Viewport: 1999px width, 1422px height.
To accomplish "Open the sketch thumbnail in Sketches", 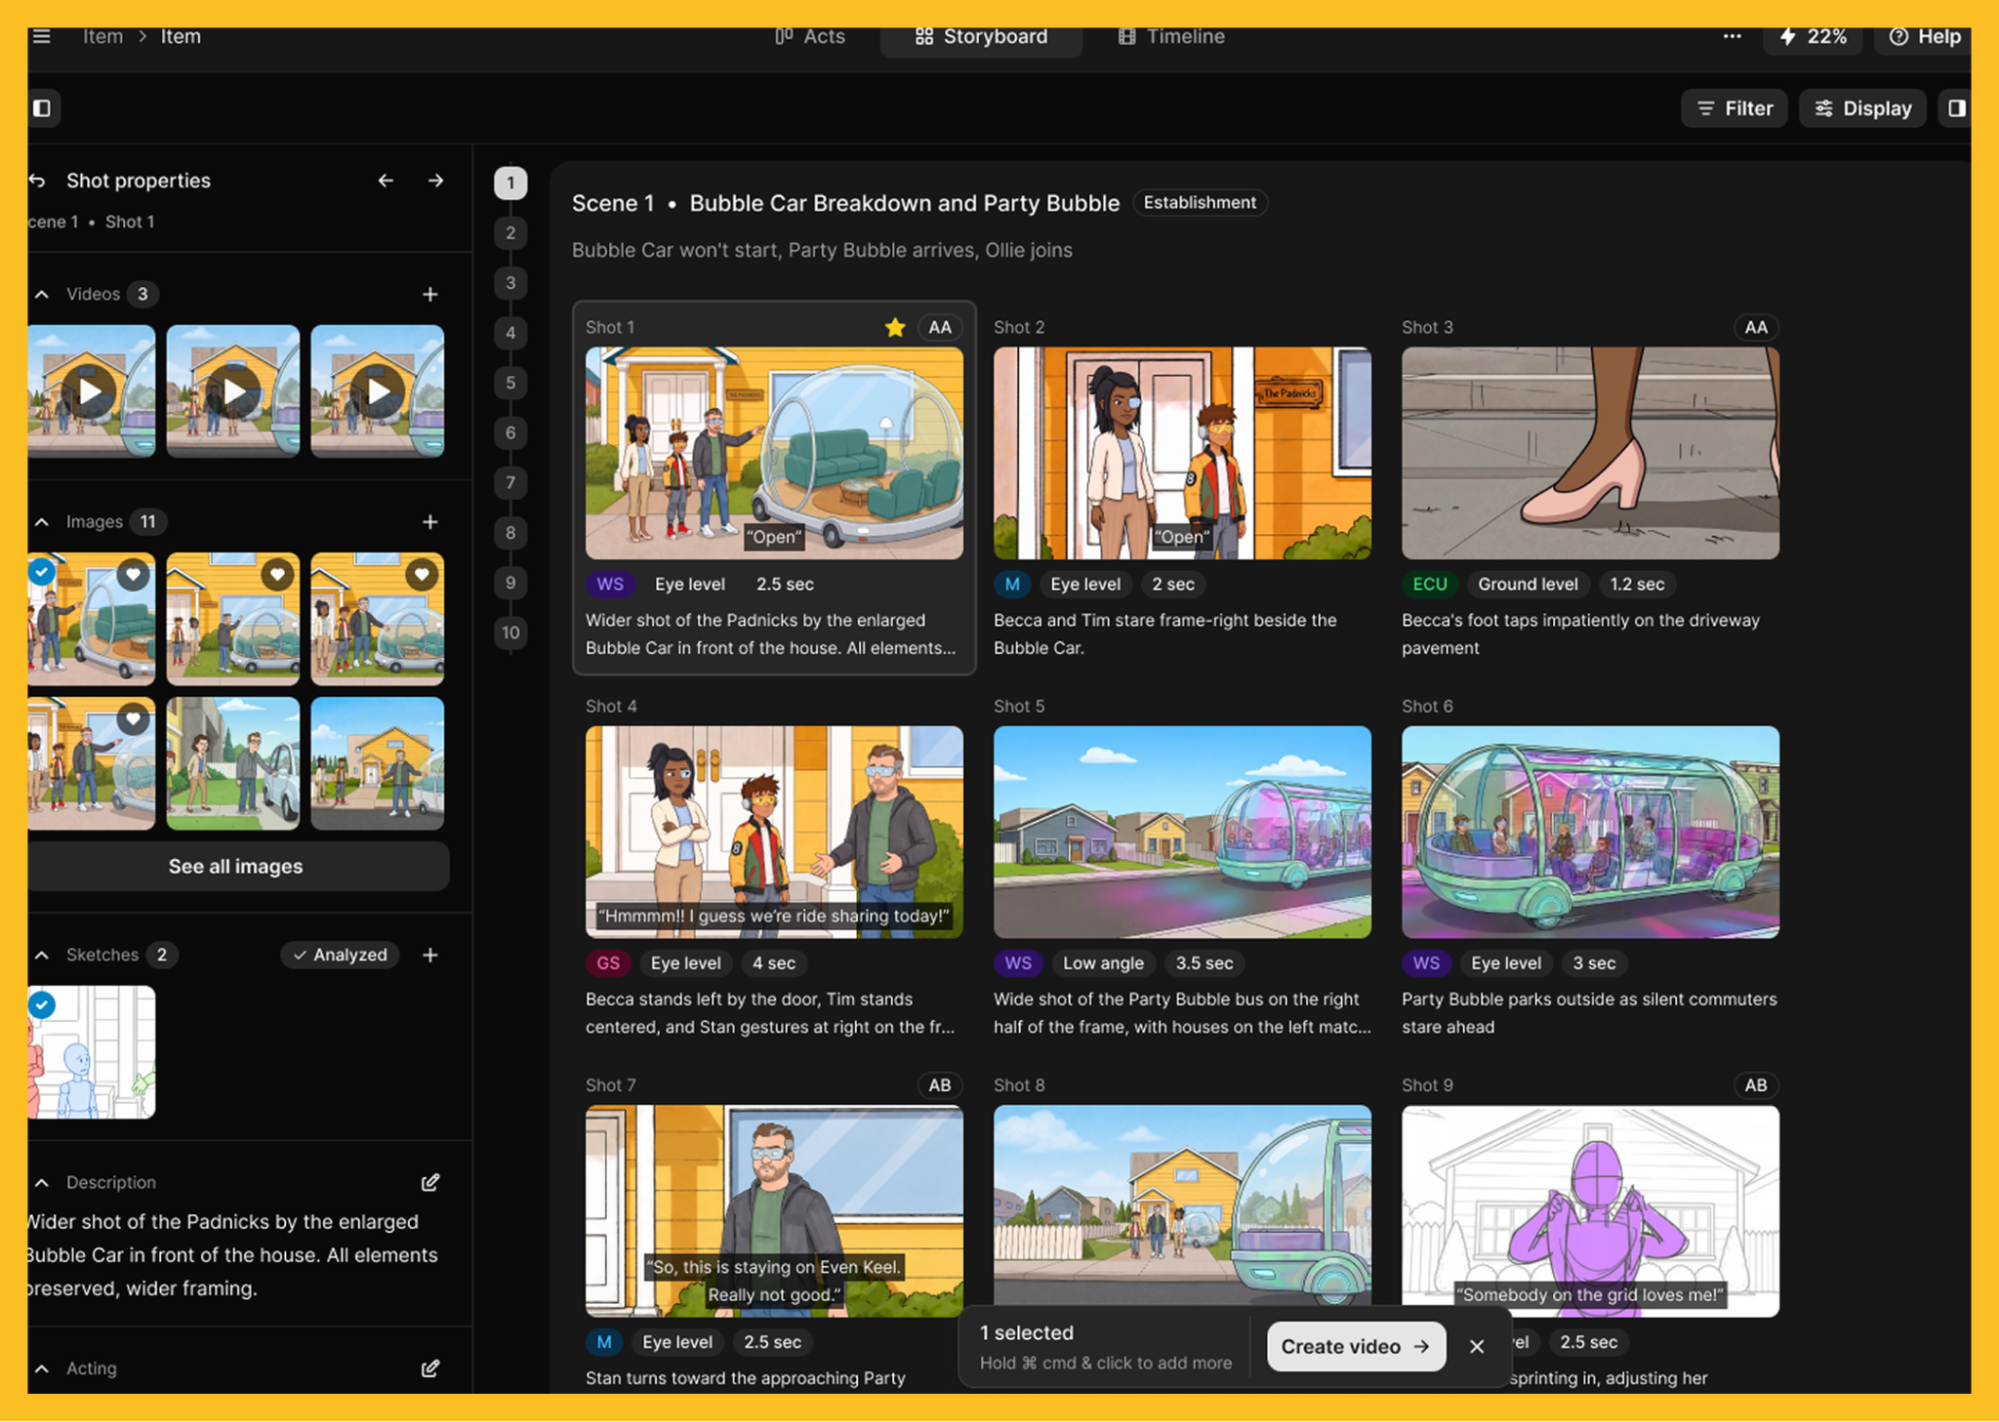I will point(91,1053).
